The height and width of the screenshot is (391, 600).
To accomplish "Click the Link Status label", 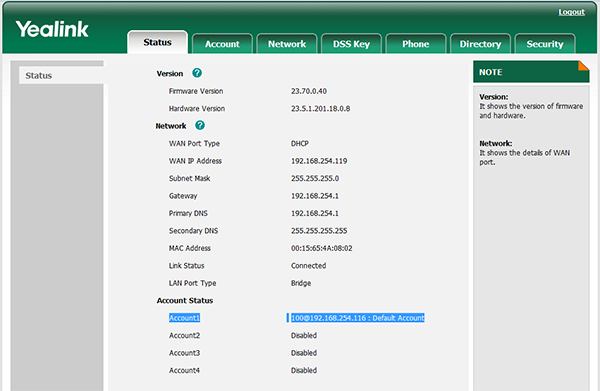I will click(187, 266).
